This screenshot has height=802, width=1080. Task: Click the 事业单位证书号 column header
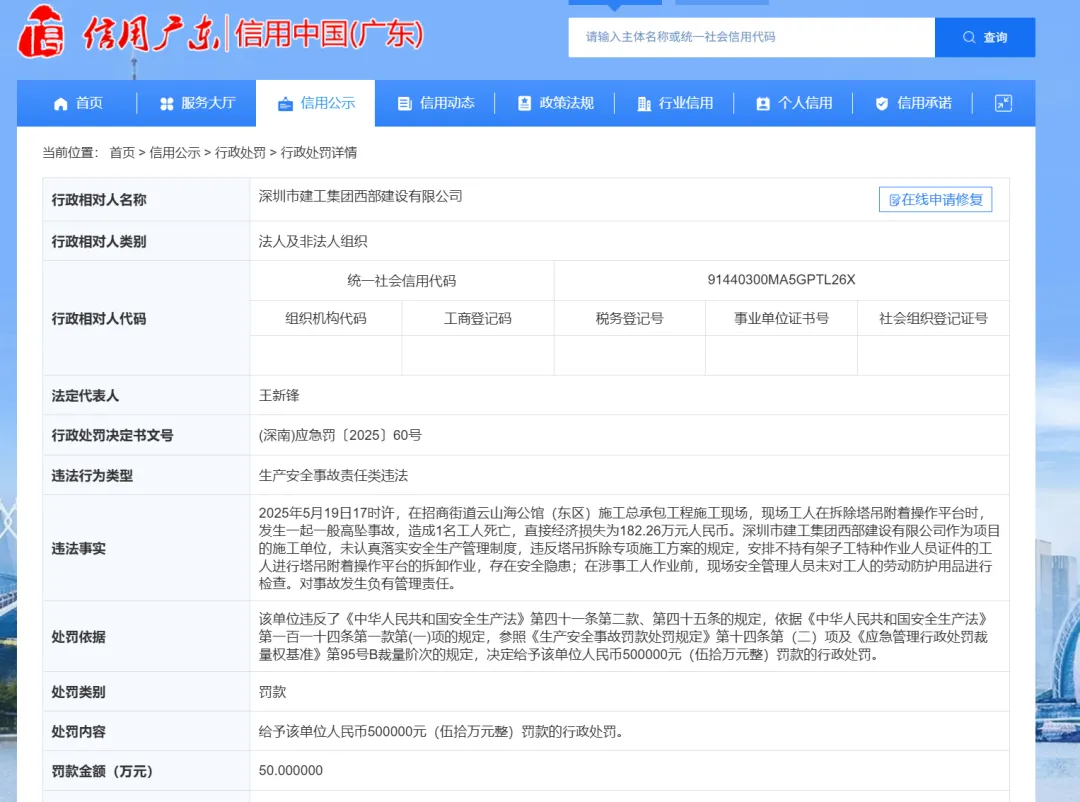[x=781, y=318]
